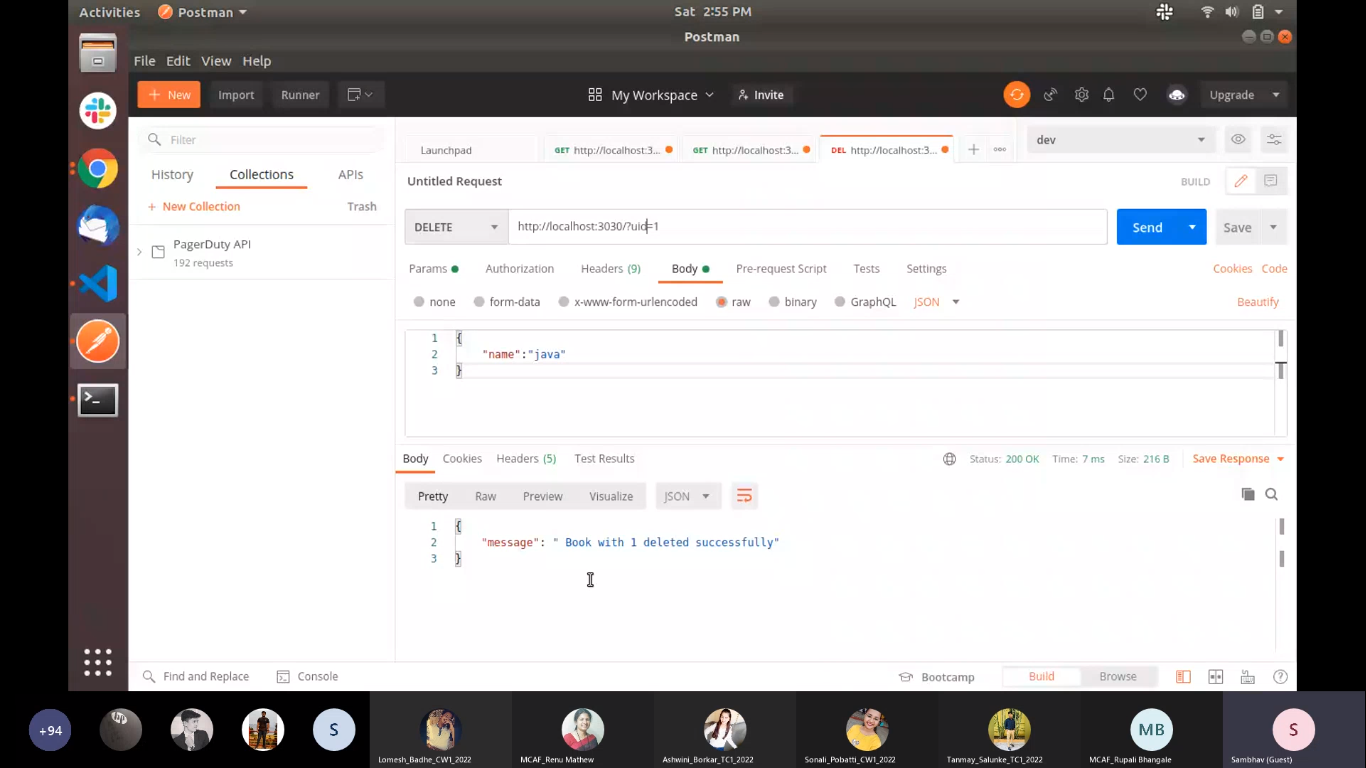Select the binary body option
The height and width of the screenshot is (768, 1366).
point(792,302)
